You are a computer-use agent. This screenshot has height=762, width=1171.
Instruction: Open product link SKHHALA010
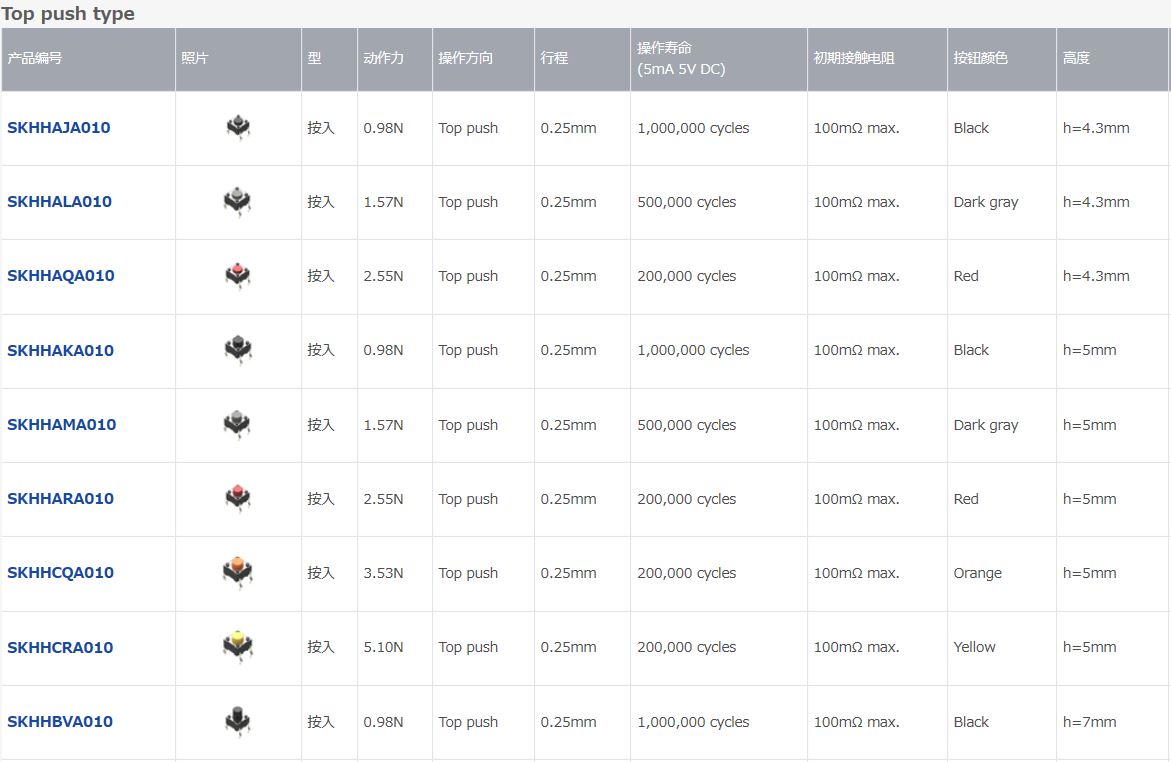59,202
